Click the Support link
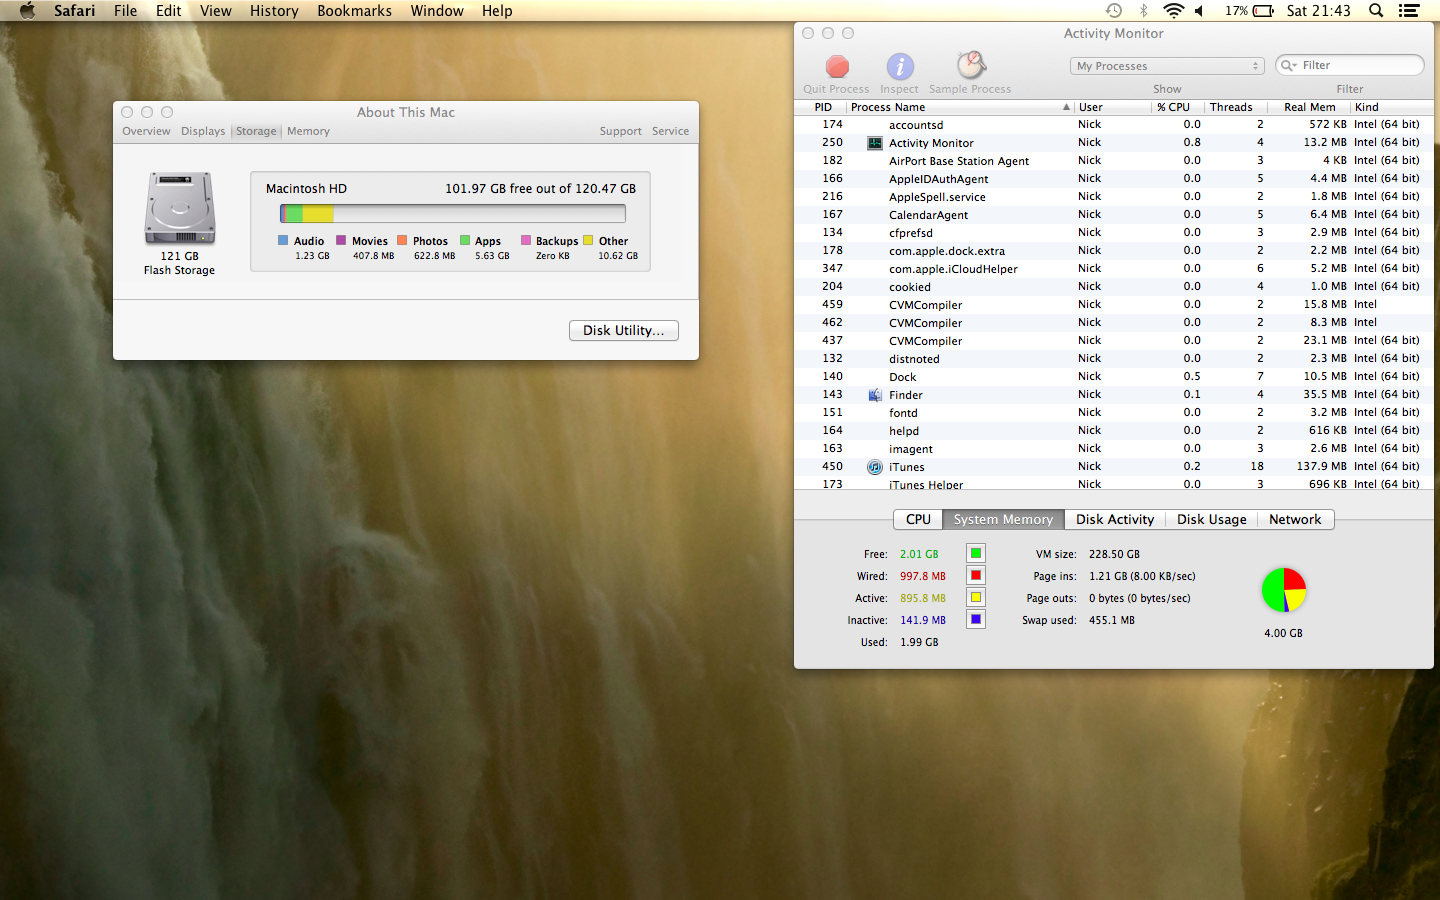 (x=621, y=131)
